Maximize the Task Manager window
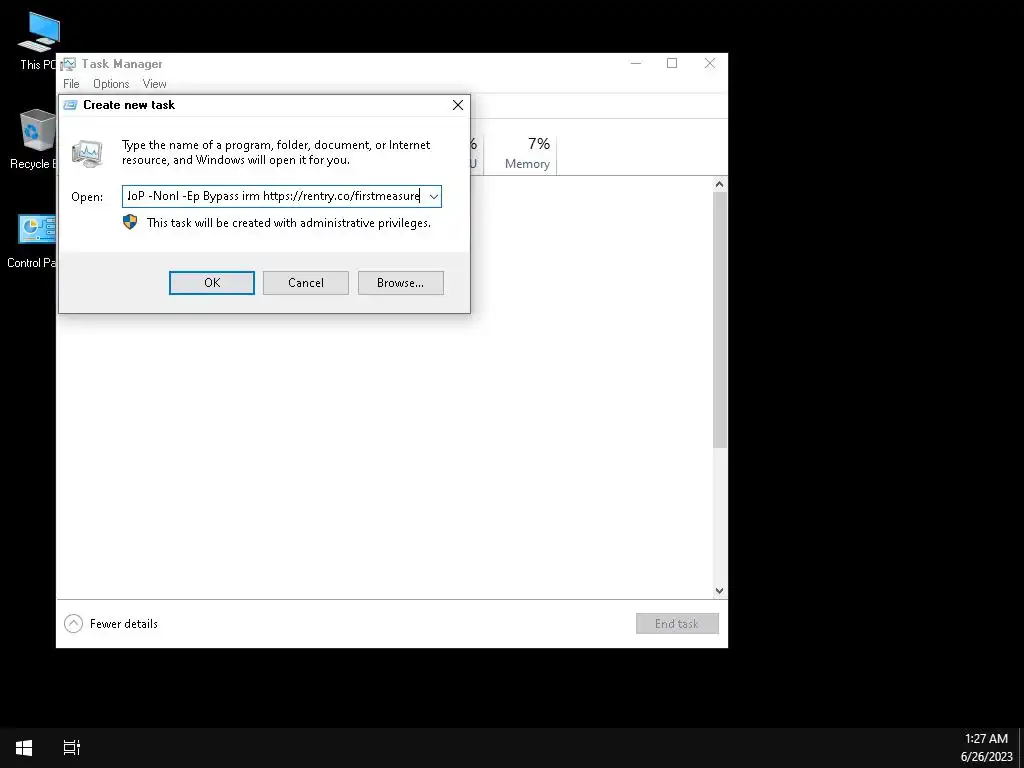The width and height of the screenshot is (1024, 768). click(672, 63)
